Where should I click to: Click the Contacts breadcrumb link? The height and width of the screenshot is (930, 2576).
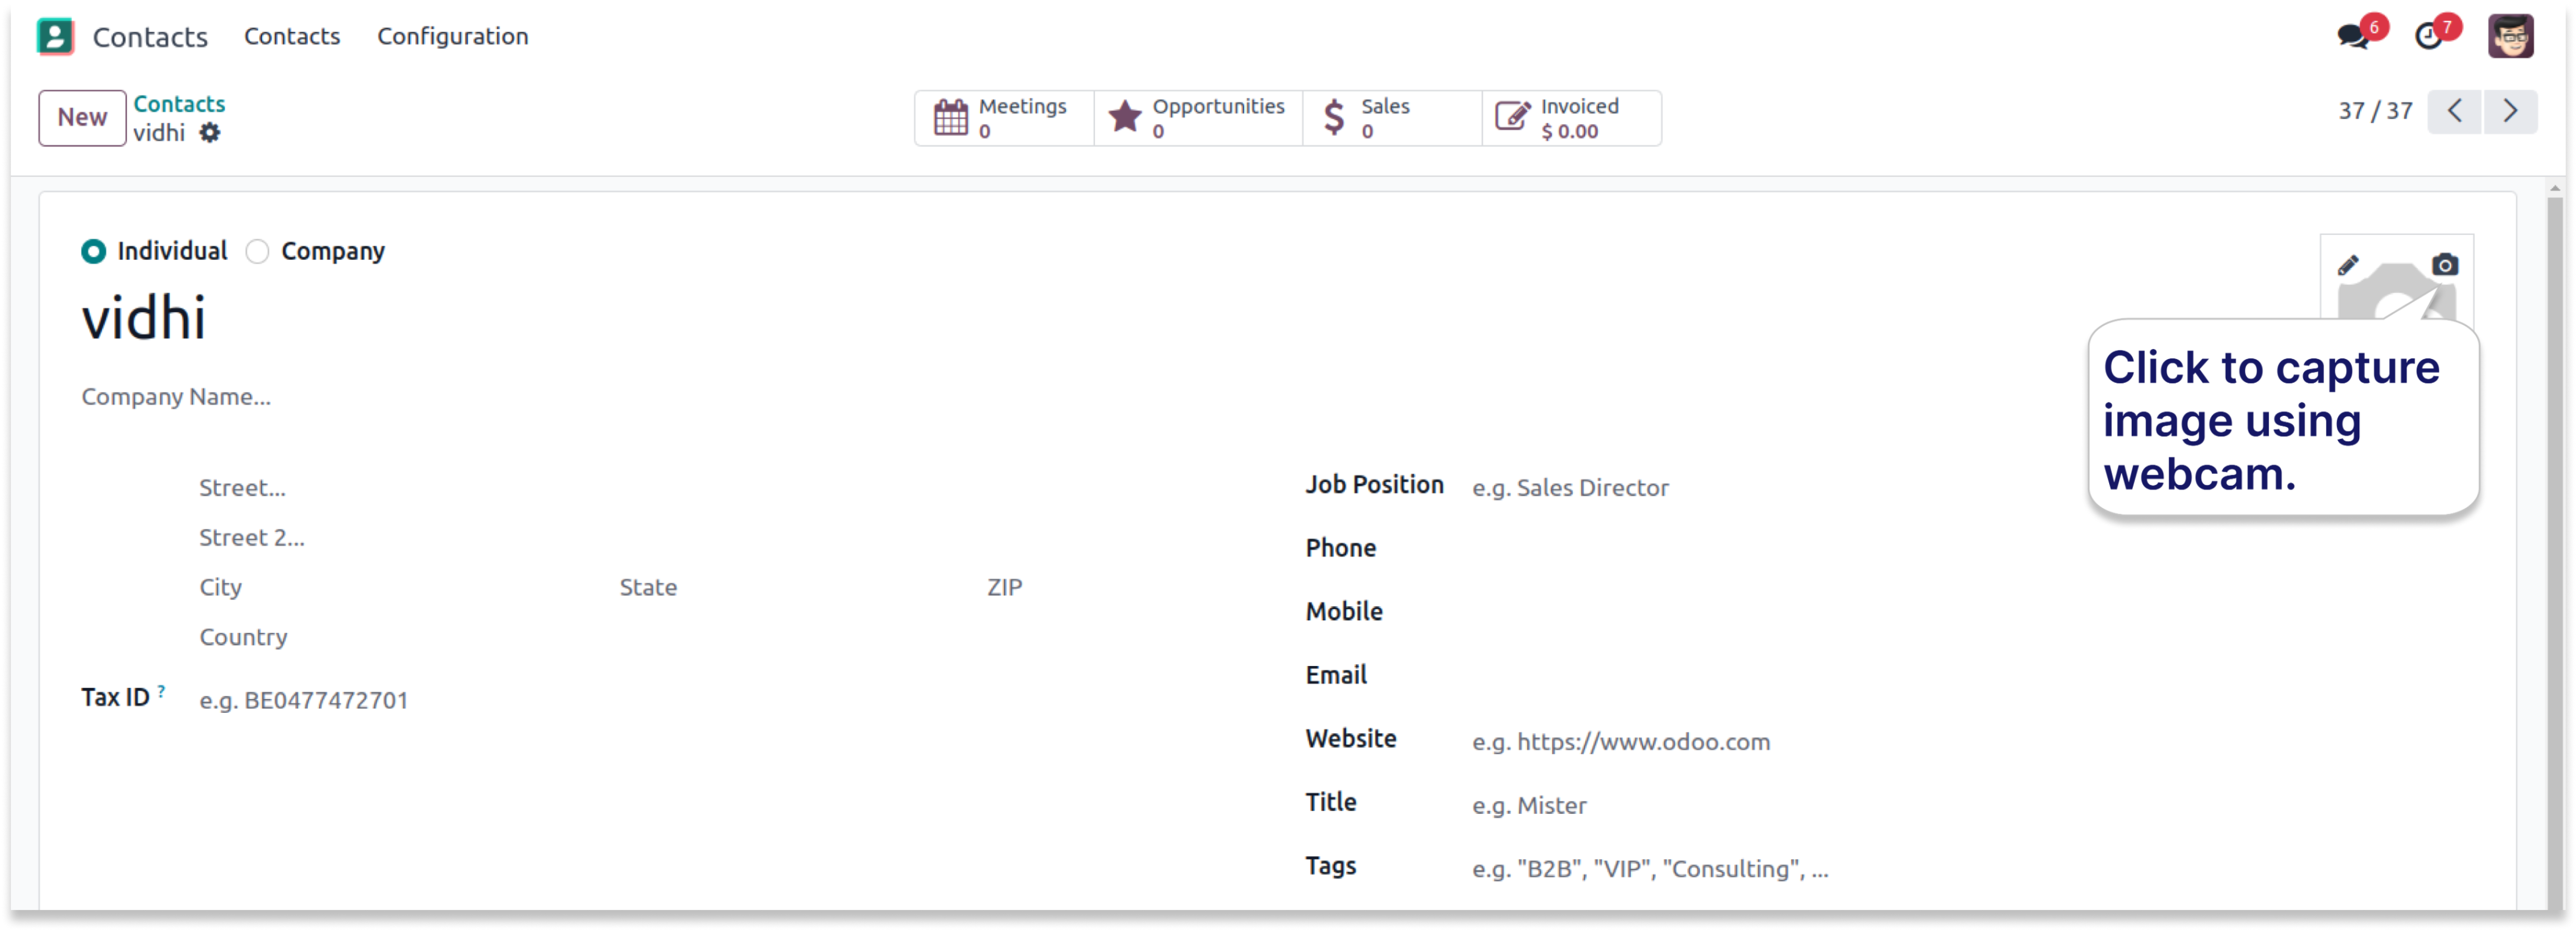[x=179, y=104]
